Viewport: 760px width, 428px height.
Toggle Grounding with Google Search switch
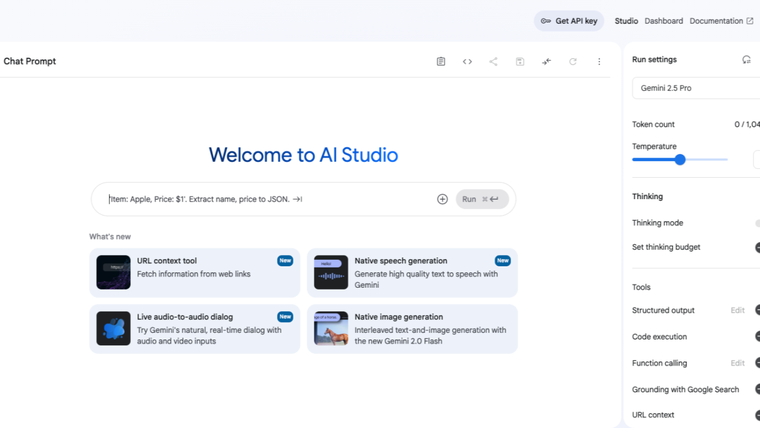click(x=757, y=389)
